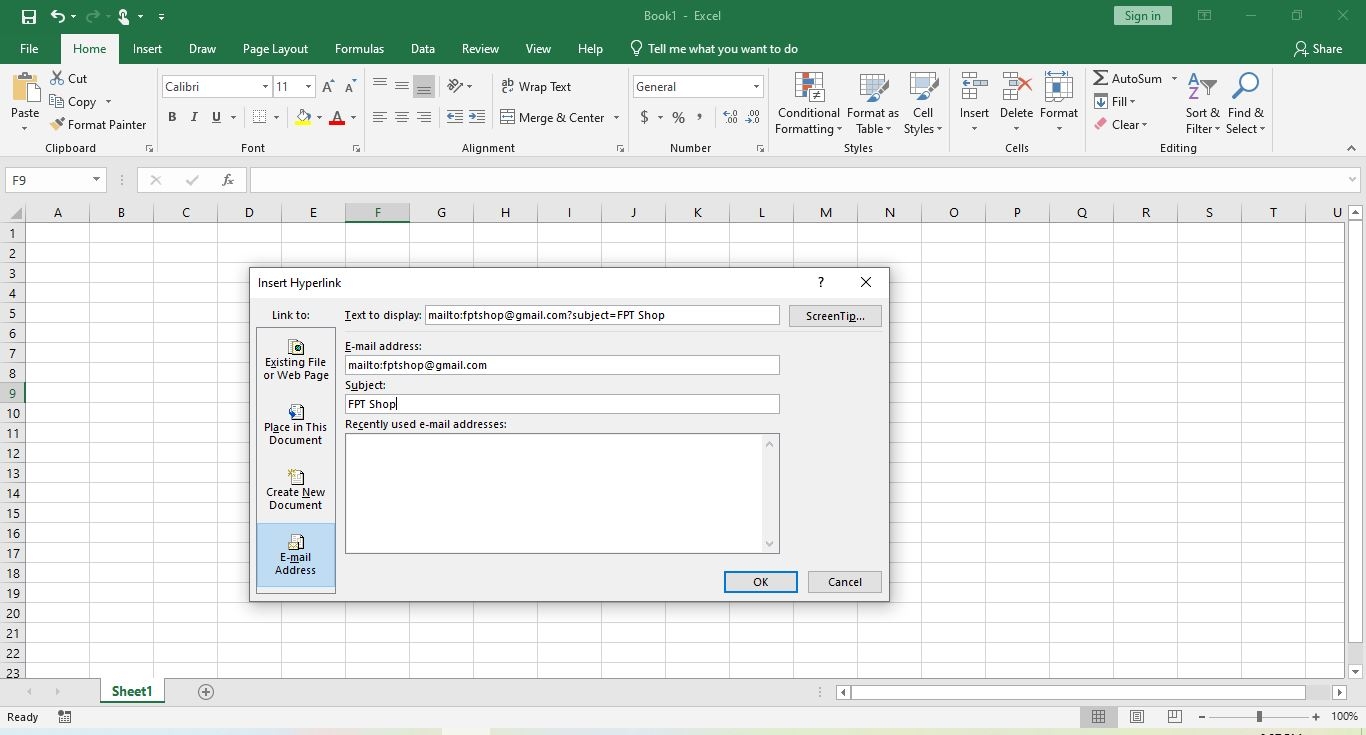Click Cancel in Insert Hyperlink dialog

pos(844,582)
